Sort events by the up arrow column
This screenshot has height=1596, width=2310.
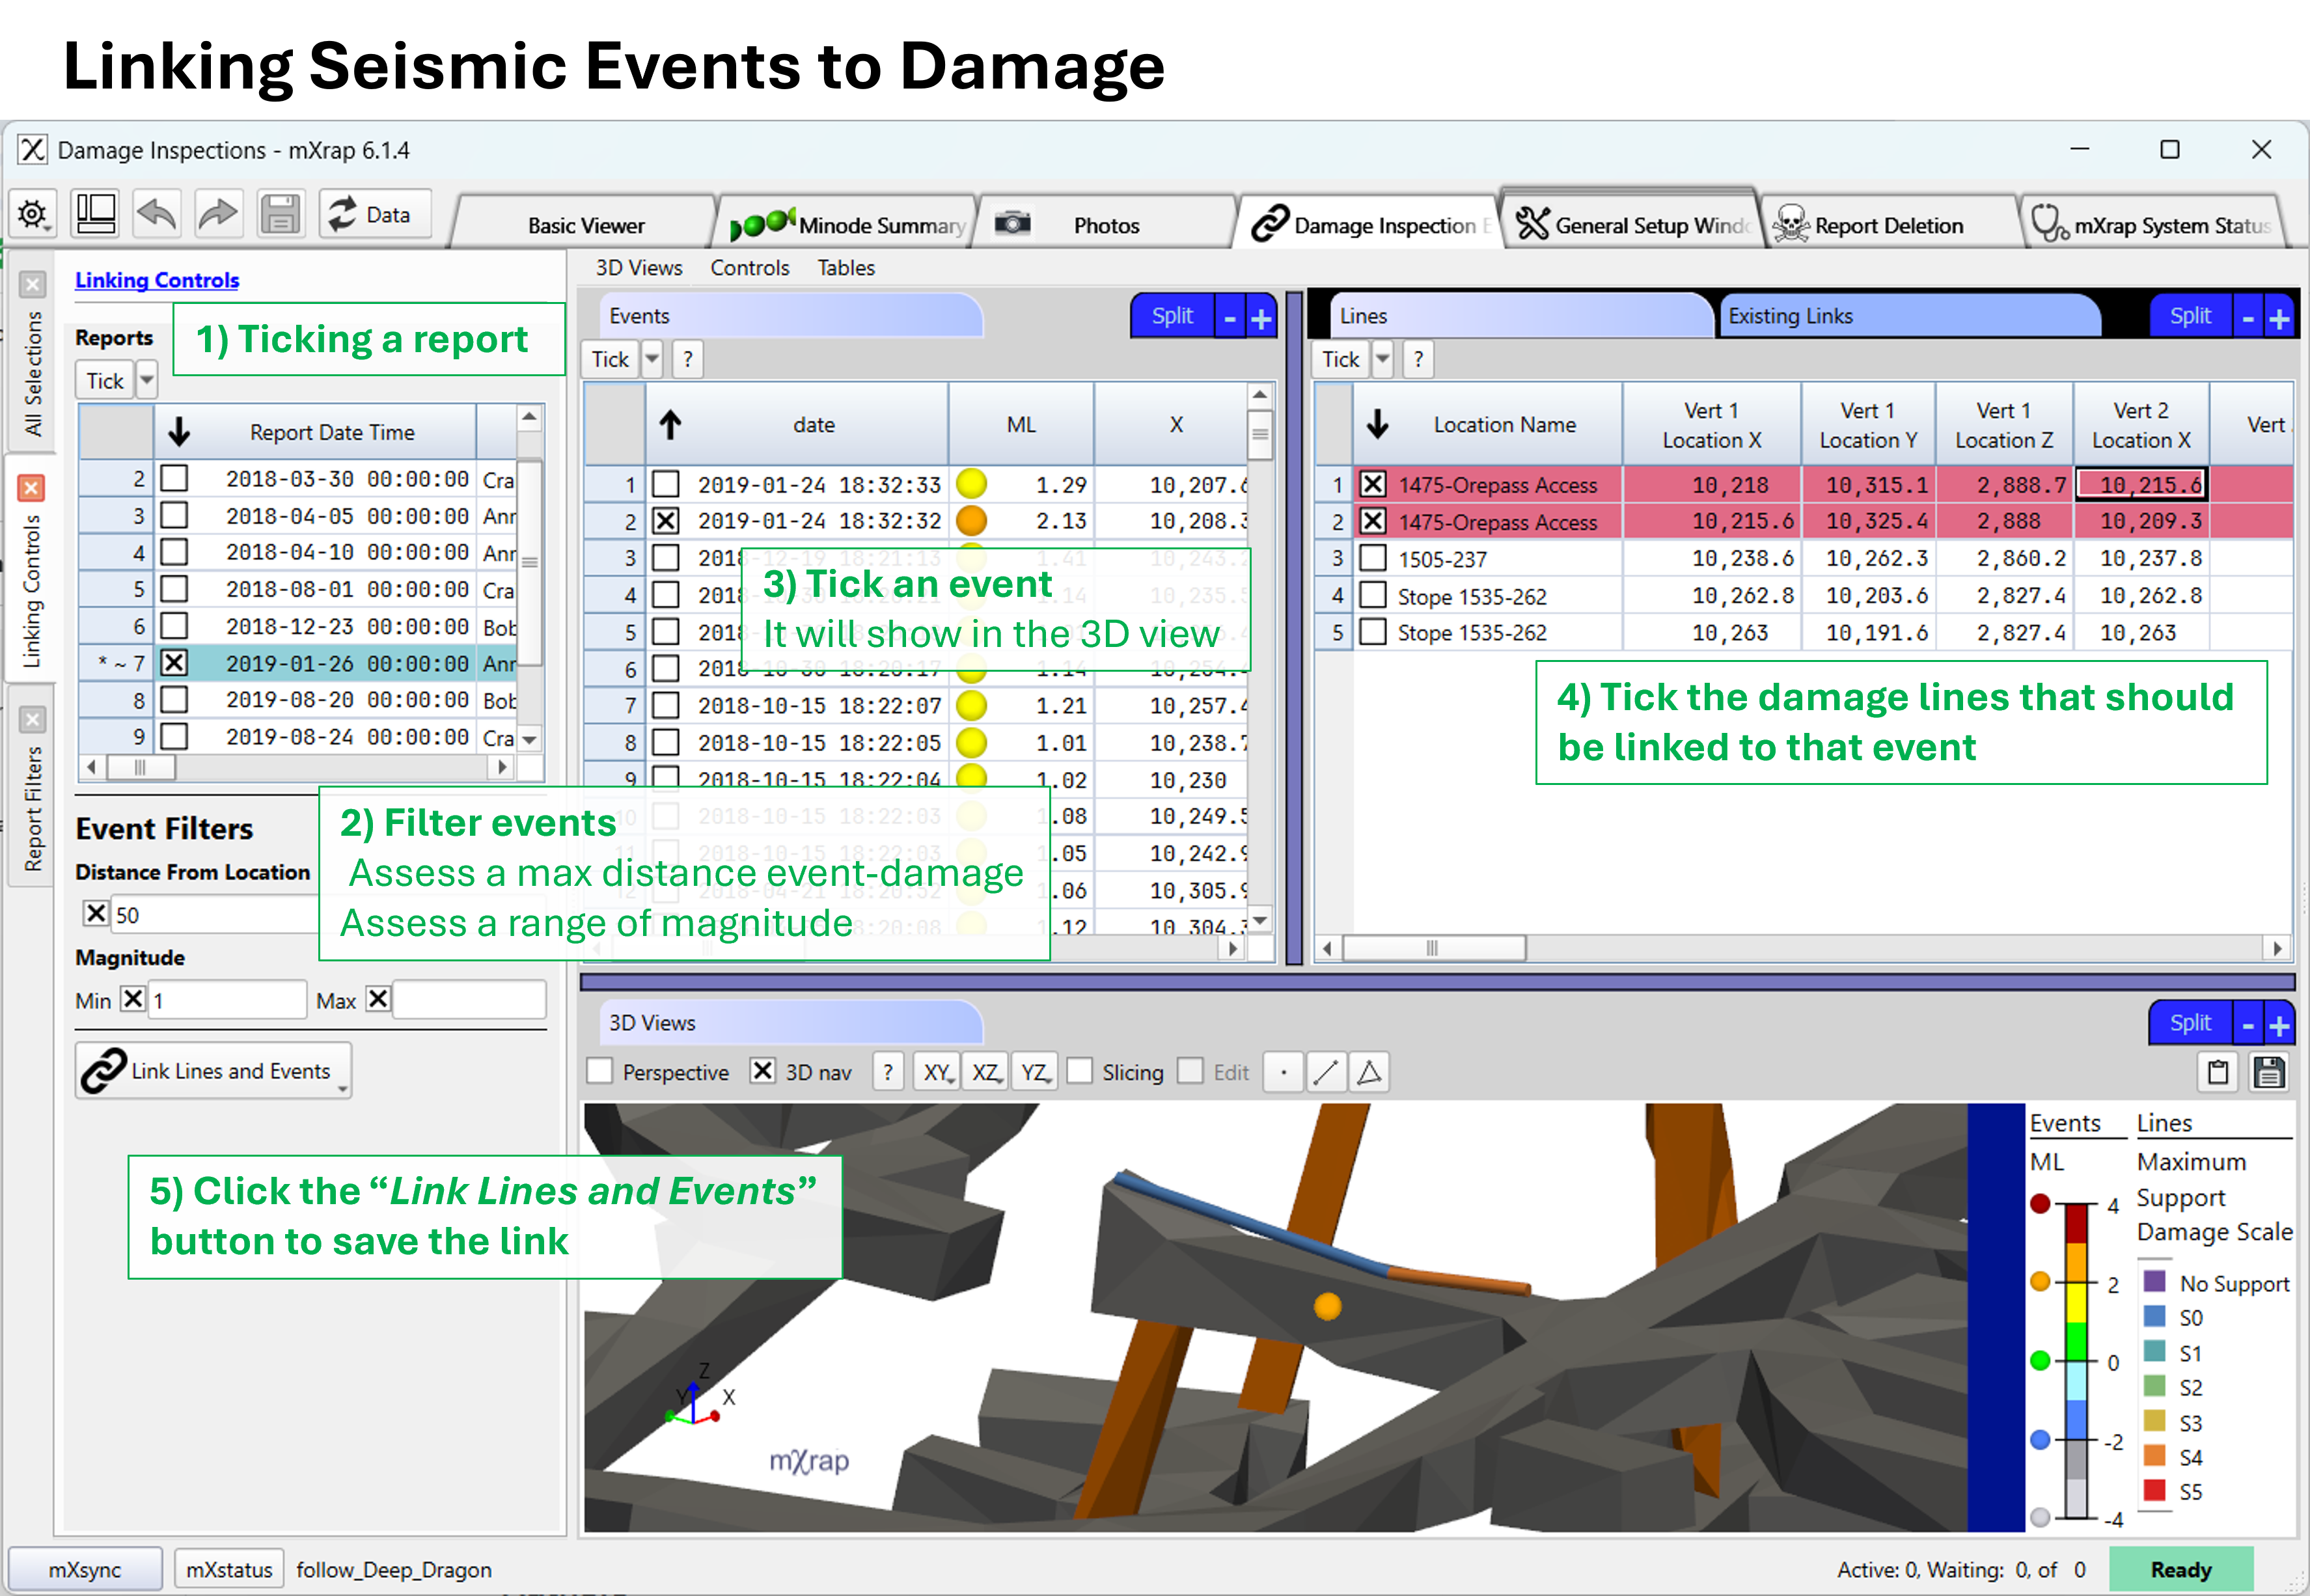[x=670, y=425]
